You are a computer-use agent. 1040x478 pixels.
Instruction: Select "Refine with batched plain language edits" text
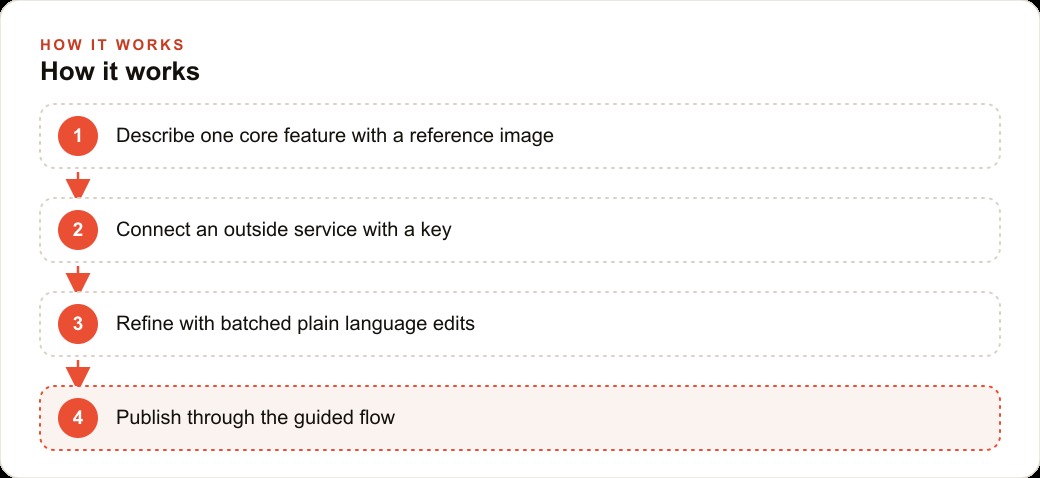tap(295, 324)
